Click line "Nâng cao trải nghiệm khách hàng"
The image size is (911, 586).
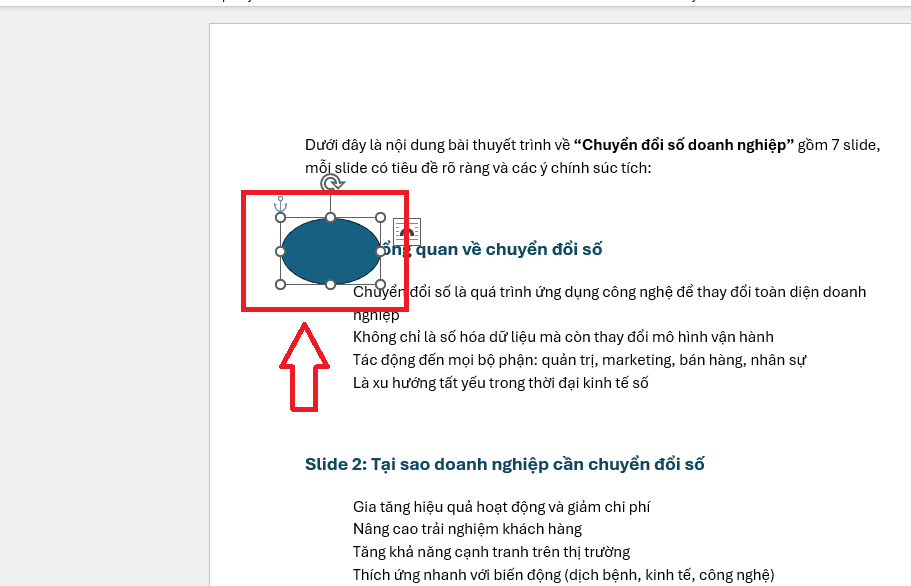coord(467,529)
